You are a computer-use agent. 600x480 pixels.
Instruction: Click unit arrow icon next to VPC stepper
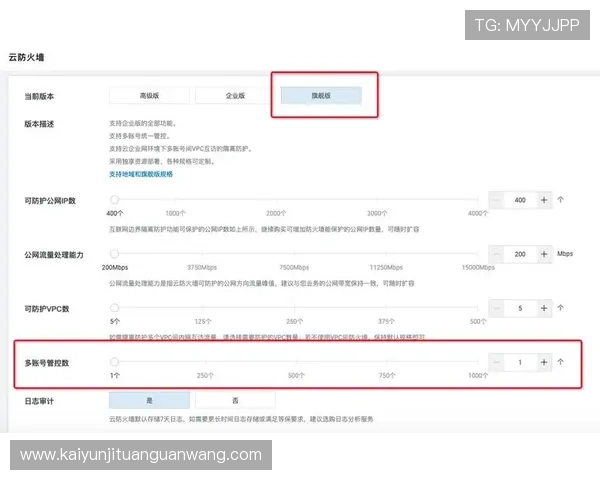(x=561, y=308)
